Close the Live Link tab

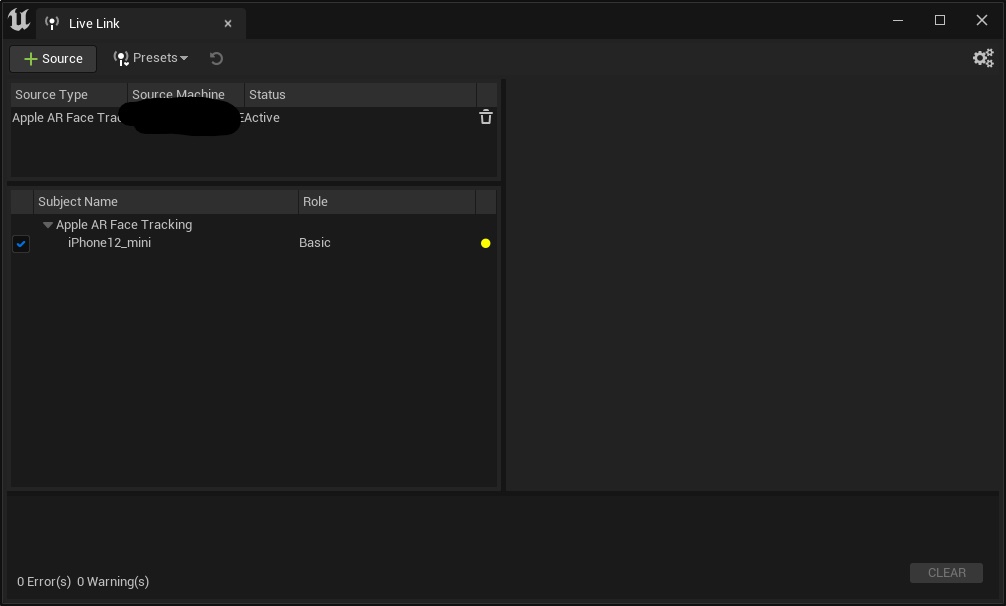click(x=228, y=24)
